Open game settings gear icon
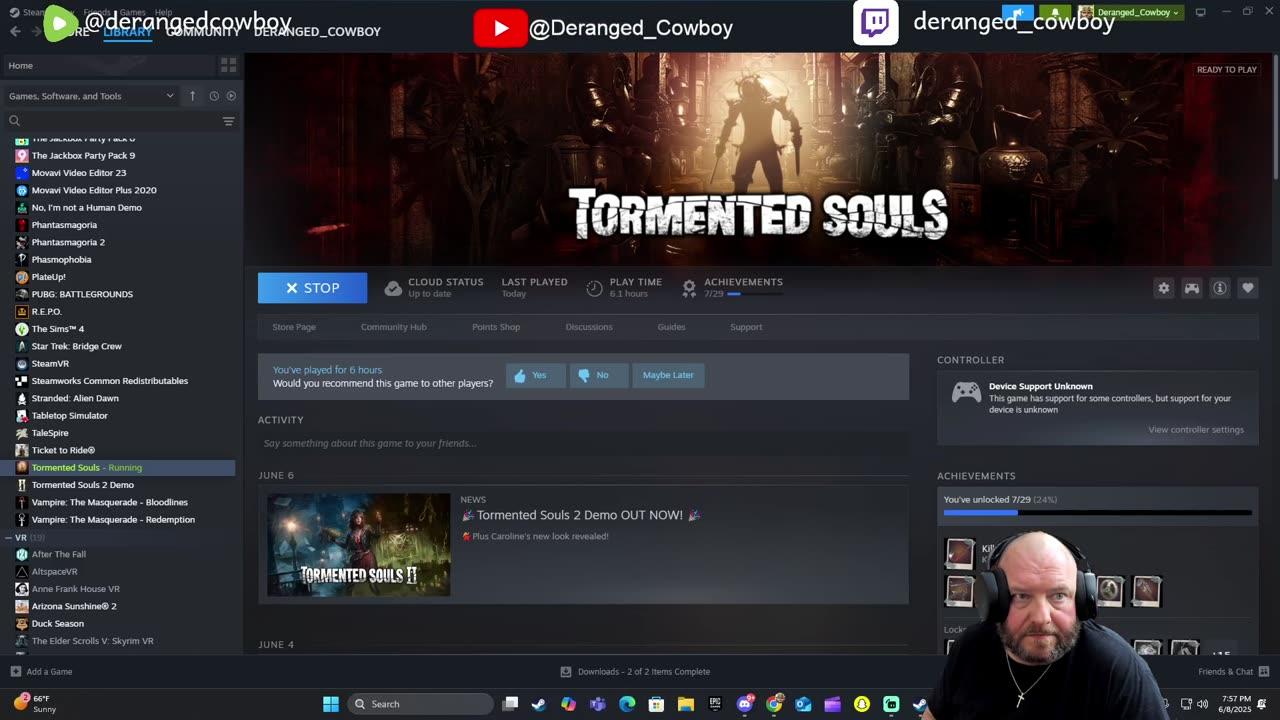The image size is (1280, 720). (1164, 288)
